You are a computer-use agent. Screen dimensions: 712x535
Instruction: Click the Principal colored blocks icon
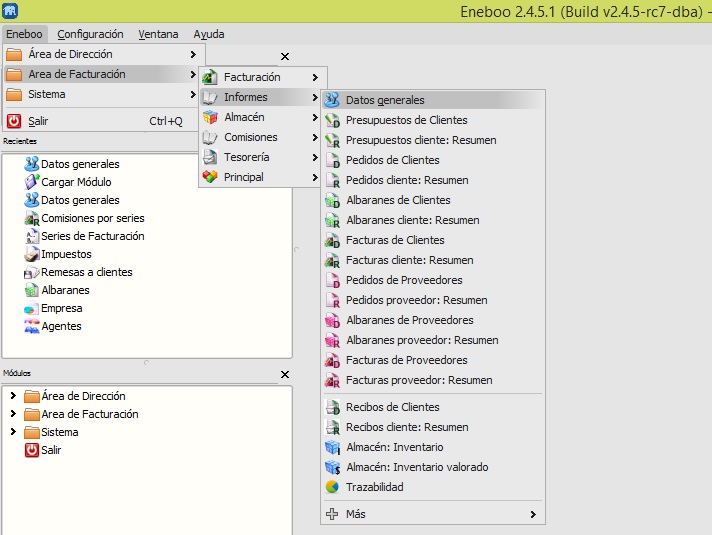[x=210, y=177]
